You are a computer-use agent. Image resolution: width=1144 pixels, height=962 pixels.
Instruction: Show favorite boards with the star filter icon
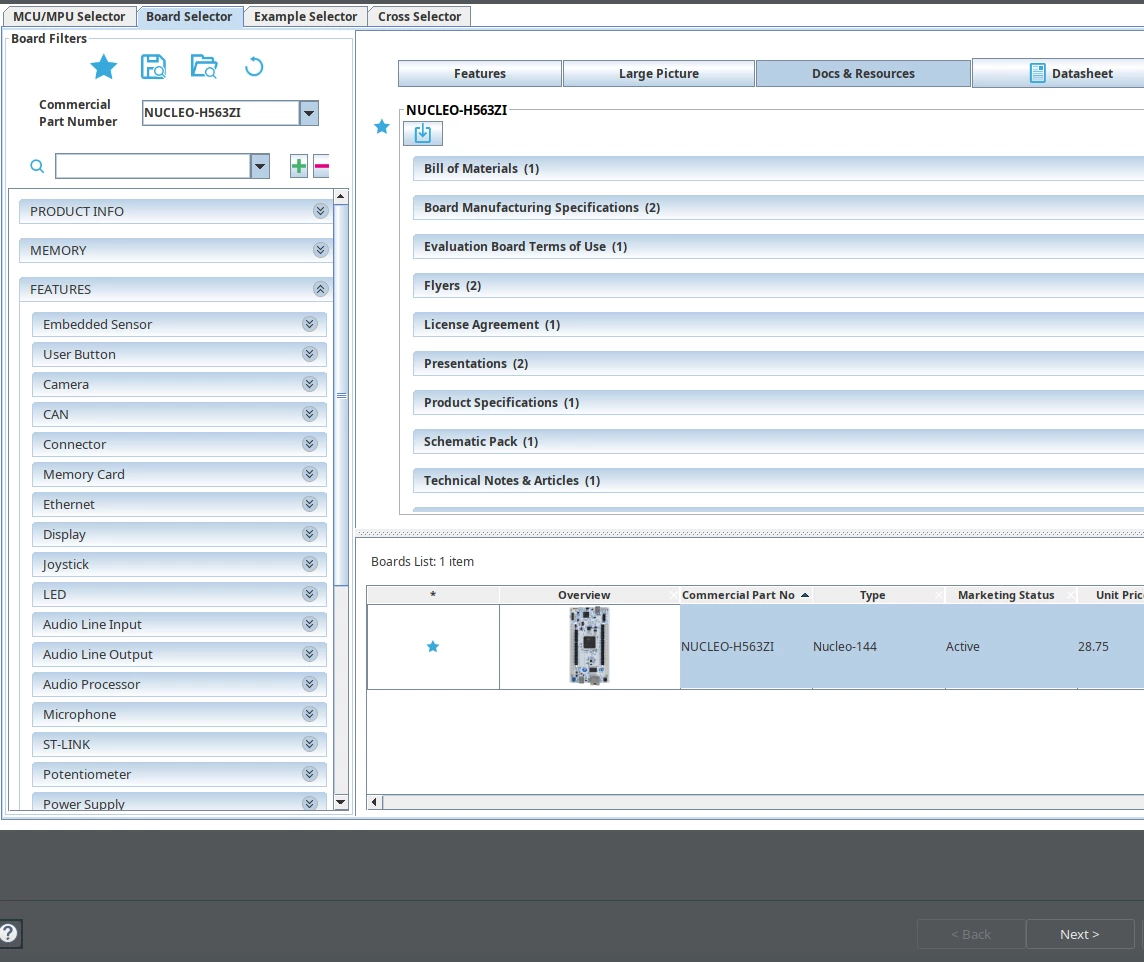coord(104,67)
